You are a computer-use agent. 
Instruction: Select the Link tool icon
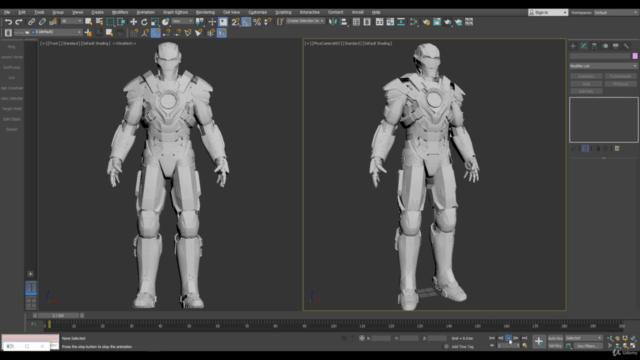pyautogui.click(x=31, y=22)
